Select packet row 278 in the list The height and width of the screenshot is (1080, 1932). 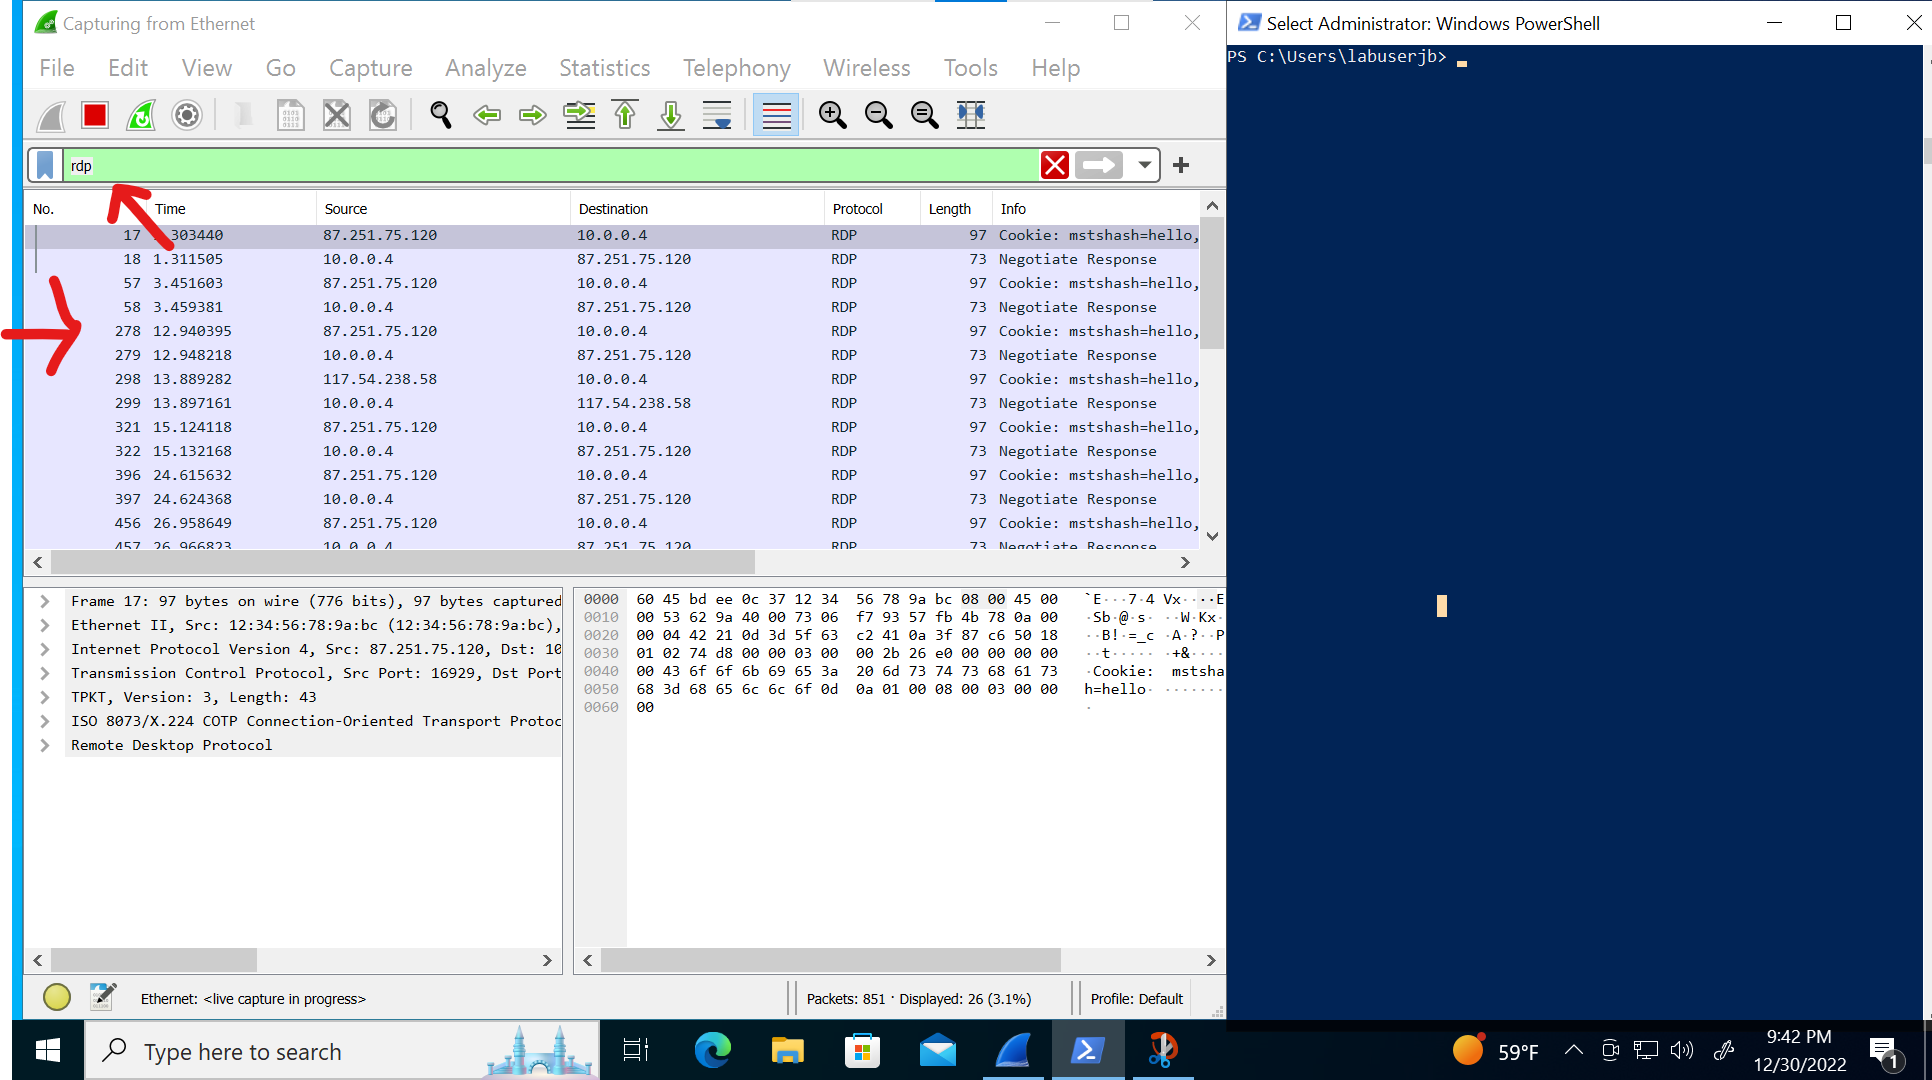pos(614,330)
